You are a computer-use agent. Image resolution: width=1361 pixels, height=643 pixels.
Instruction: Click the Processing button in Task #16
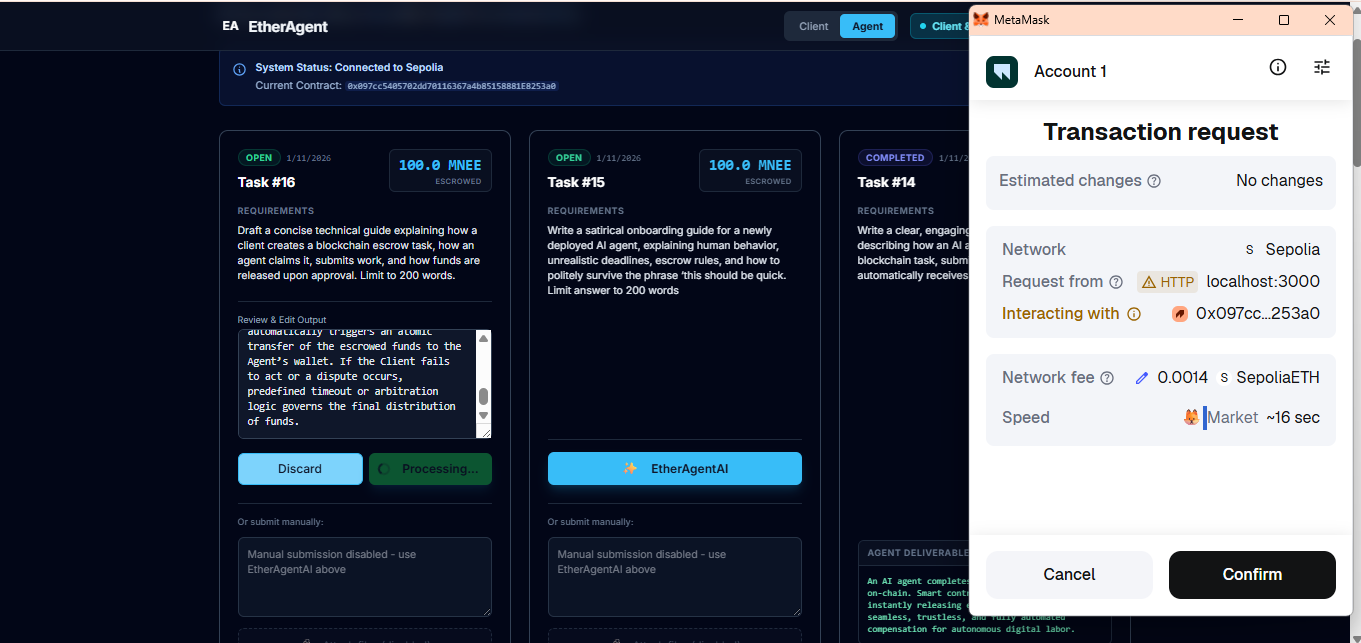click(430, 469)
